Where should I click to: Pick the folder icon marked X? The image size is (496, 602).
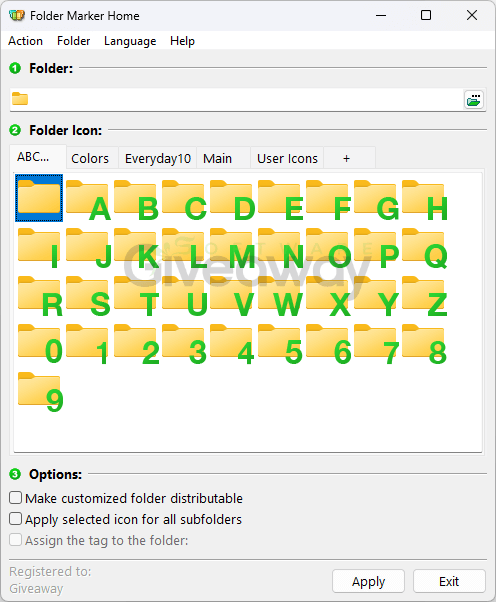(x=327, y=294)
